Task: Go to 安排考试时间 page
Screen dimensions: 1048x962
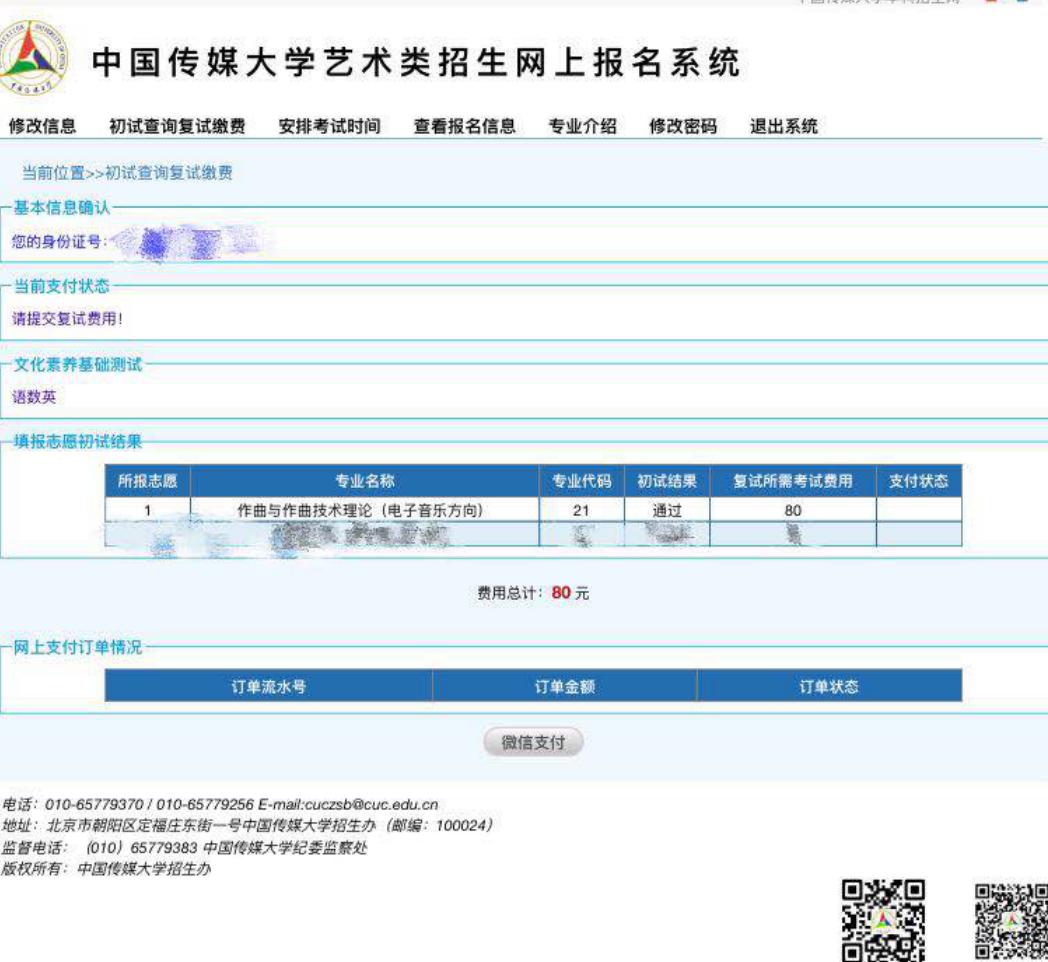Action: click(x=330, y=126)
